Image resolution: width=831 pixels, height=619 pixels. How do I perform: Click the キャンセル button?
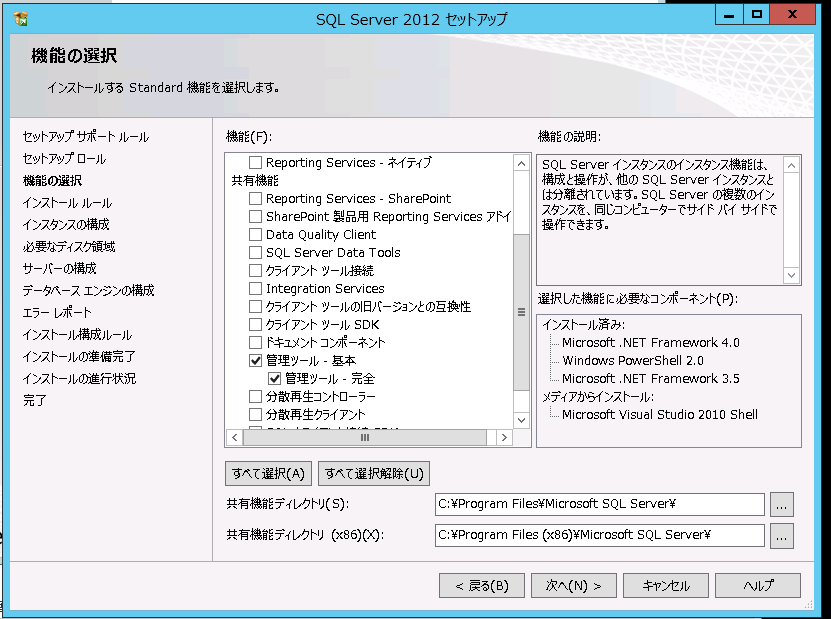tap(666, 586)
